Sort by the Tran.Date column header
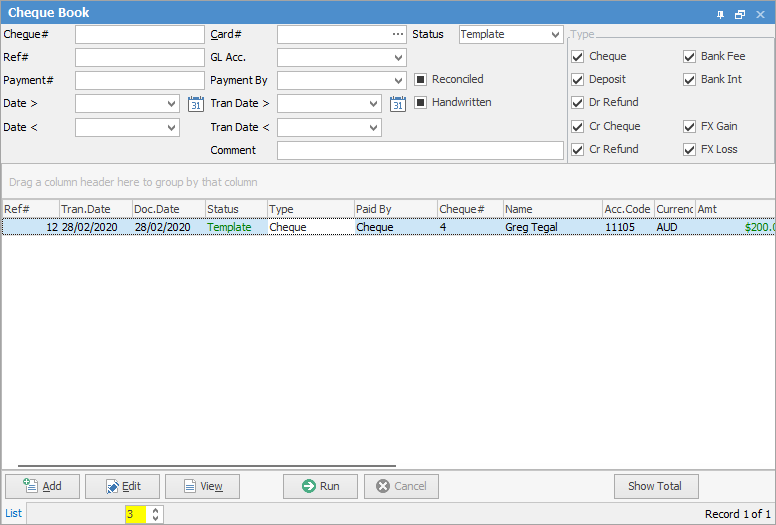The height and width of the screenshot is (525, 776). pos(96,209)
